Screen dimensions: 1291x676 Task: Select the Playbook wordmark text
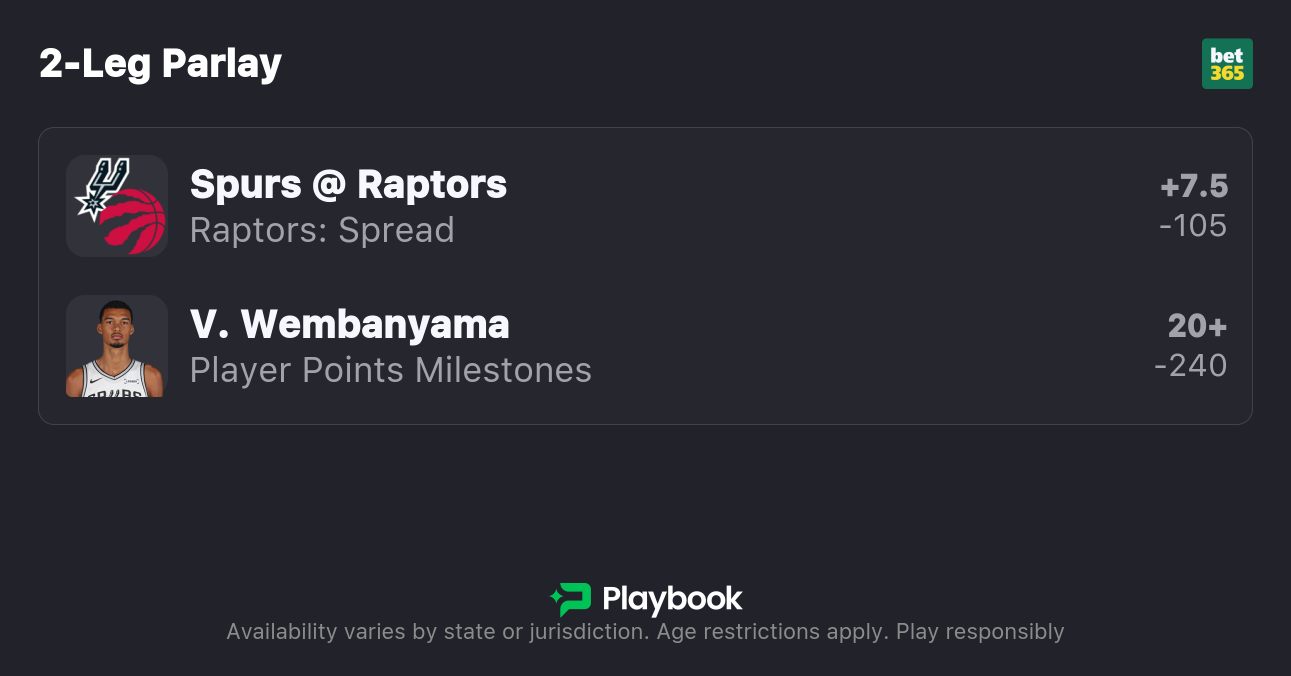coord(672,599)
